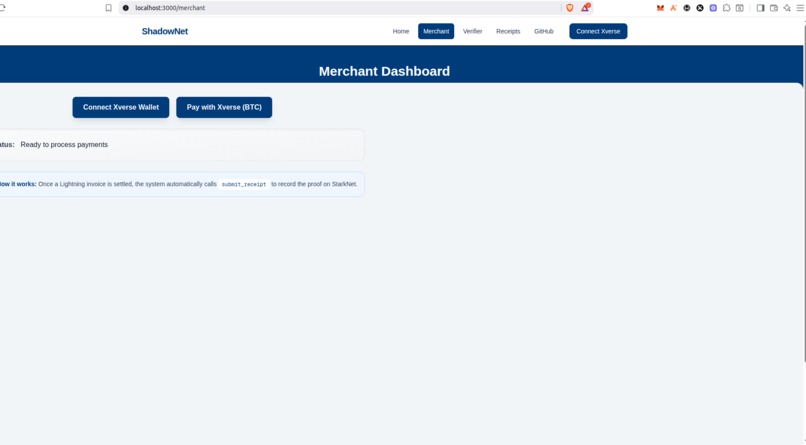The image size is (806, 445).
Task: Toggle the browser sidebar panel icon
Action: tap(760, 8)
